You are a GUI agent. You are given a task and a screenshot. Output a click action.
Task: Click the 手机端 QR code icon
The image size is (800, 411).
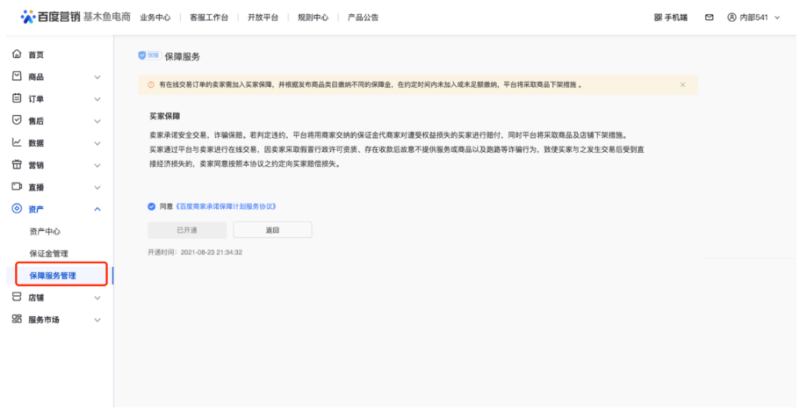click(658, 17)
